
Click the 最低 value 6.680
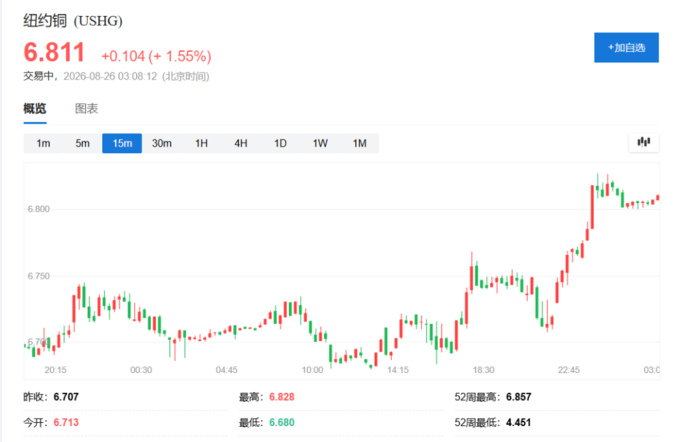pyautogui.click(x=281, y=422)
